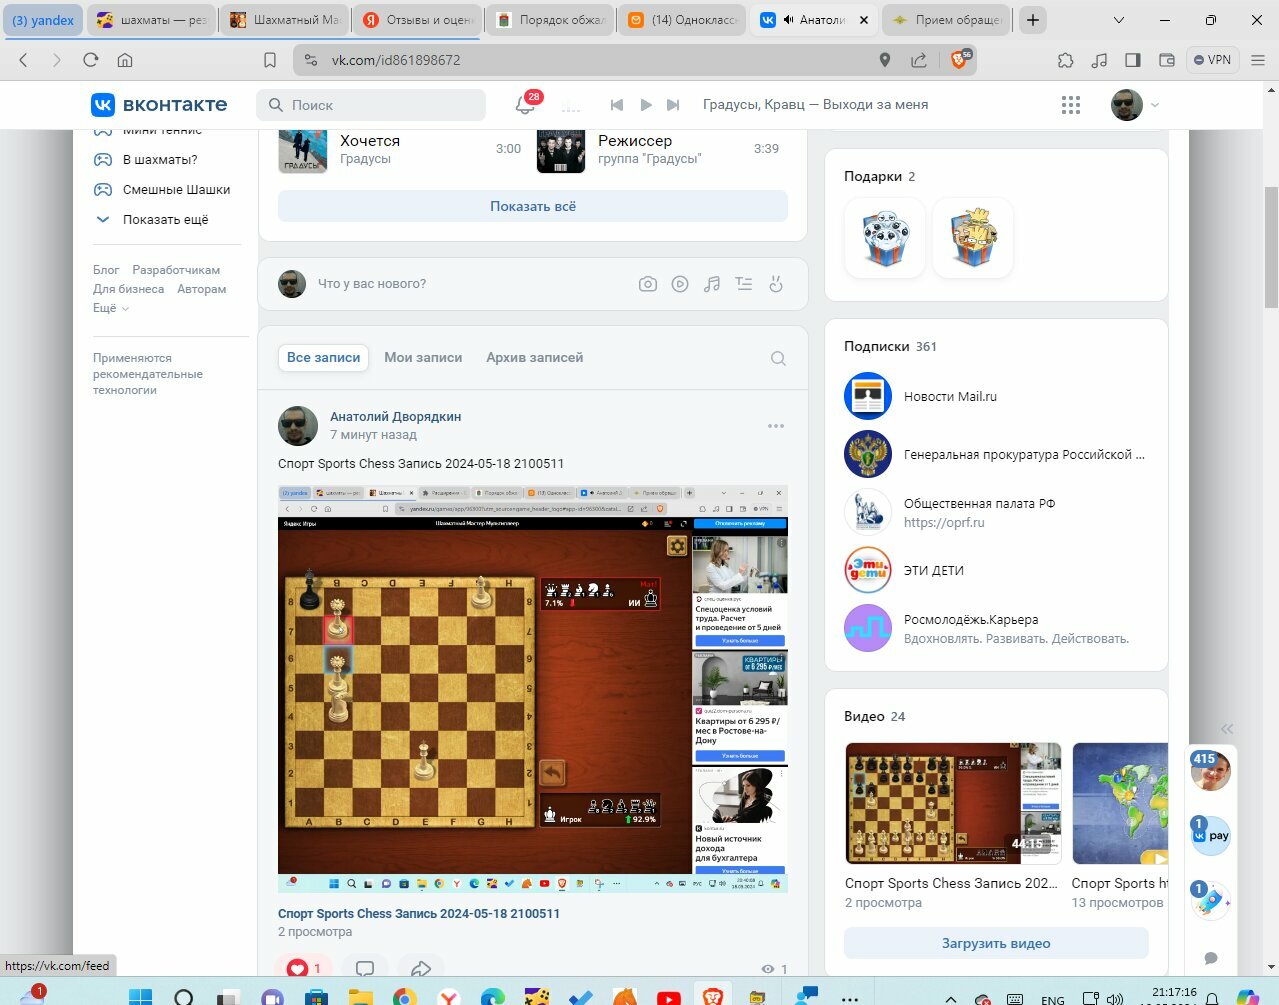Open browser extensions puzzle icon
1279x1005 pixels.
click(x=1066, y=60)
